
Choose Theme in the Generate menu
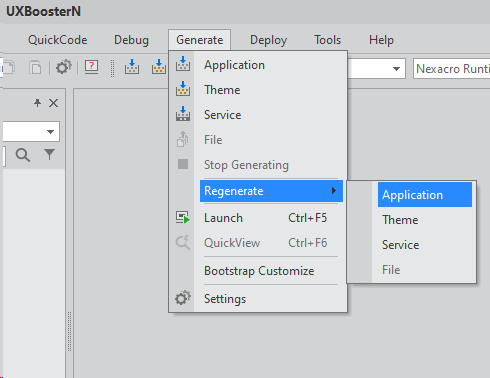tap(258, 90)
